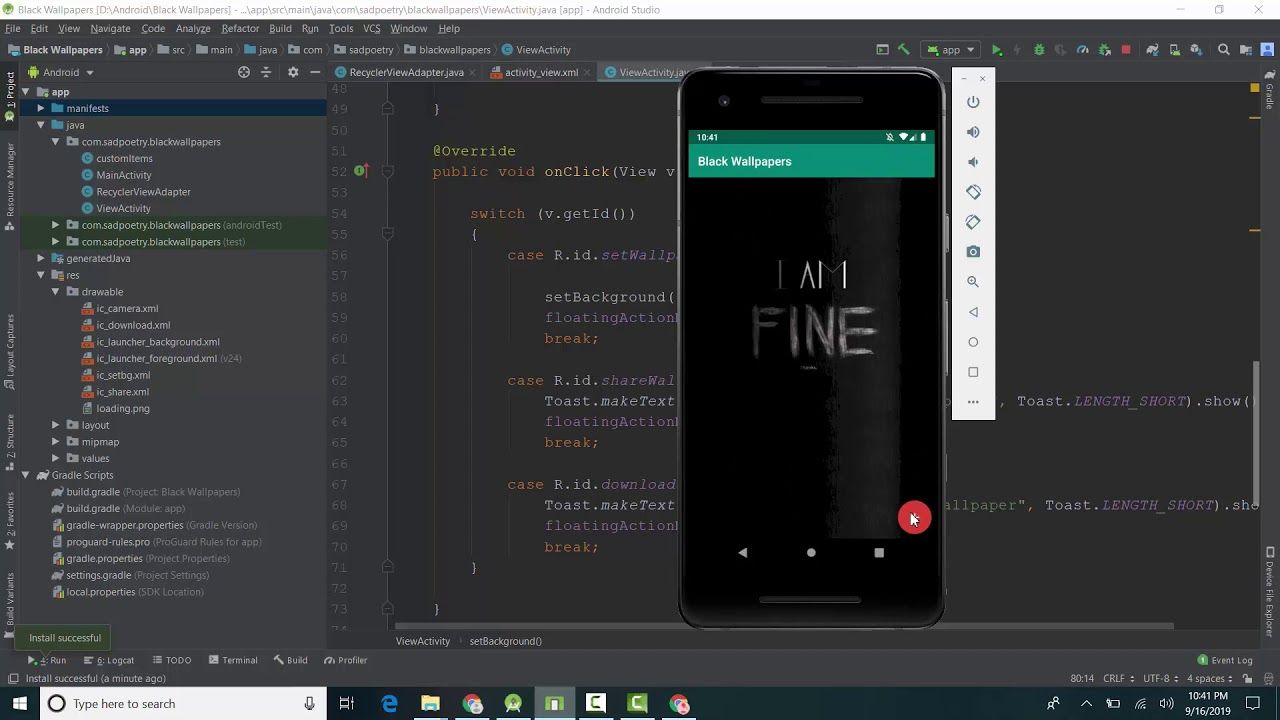Click emulator volume up icon
The width and height of the screenshot is (1280, 720).
pos(973,132)
